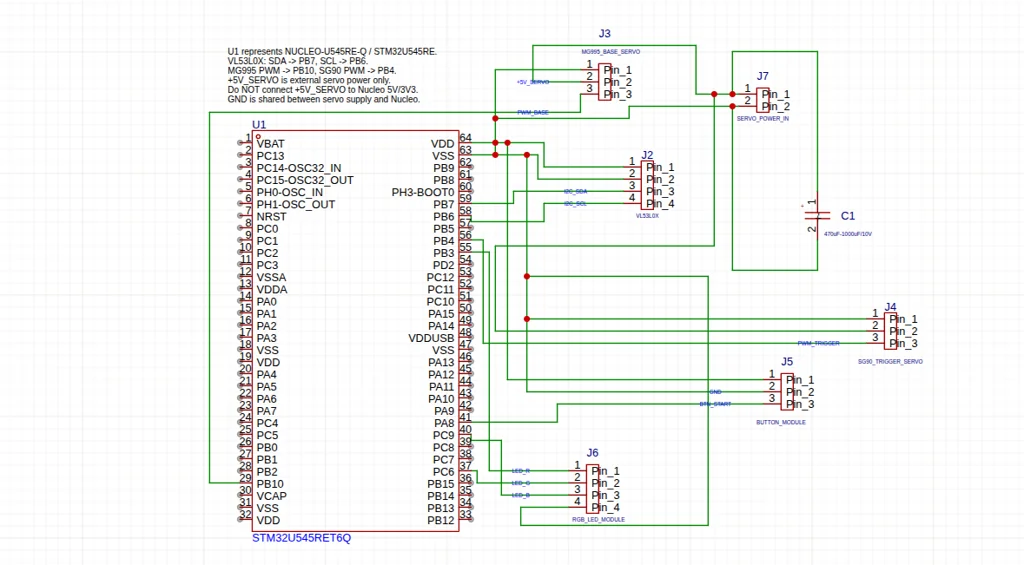Select Pin_1 of connector J3

[618, 70]
